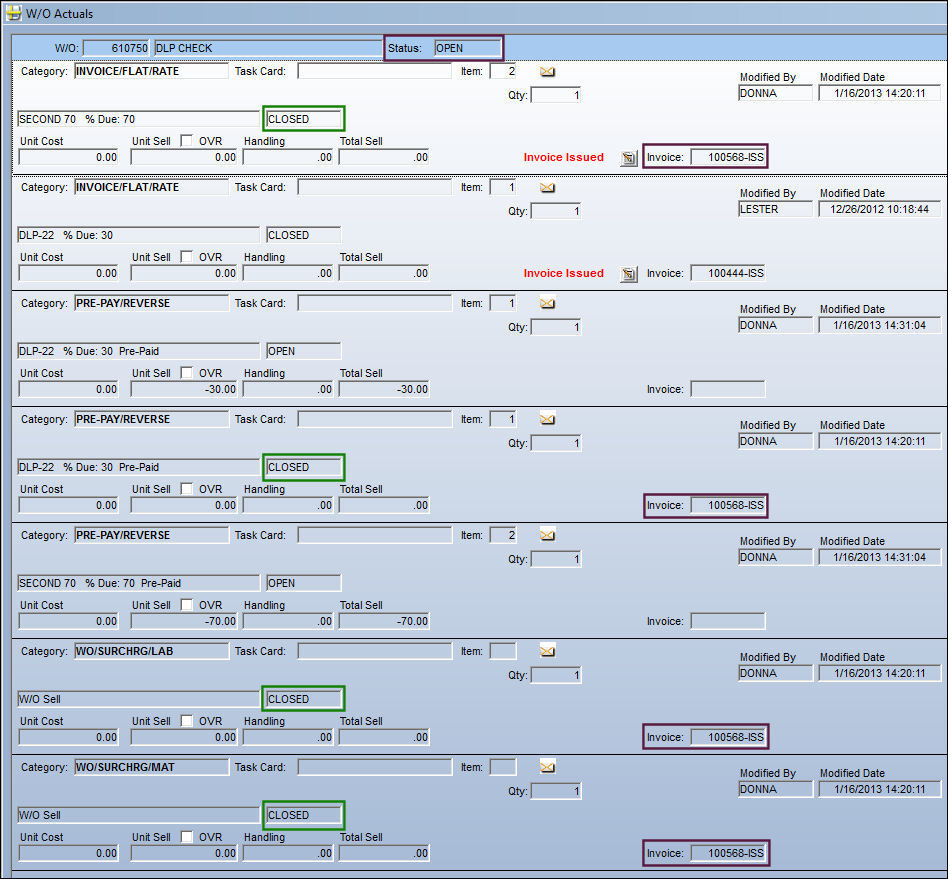Click the Total Sell field showing -70.00

[x=384, y=621]
